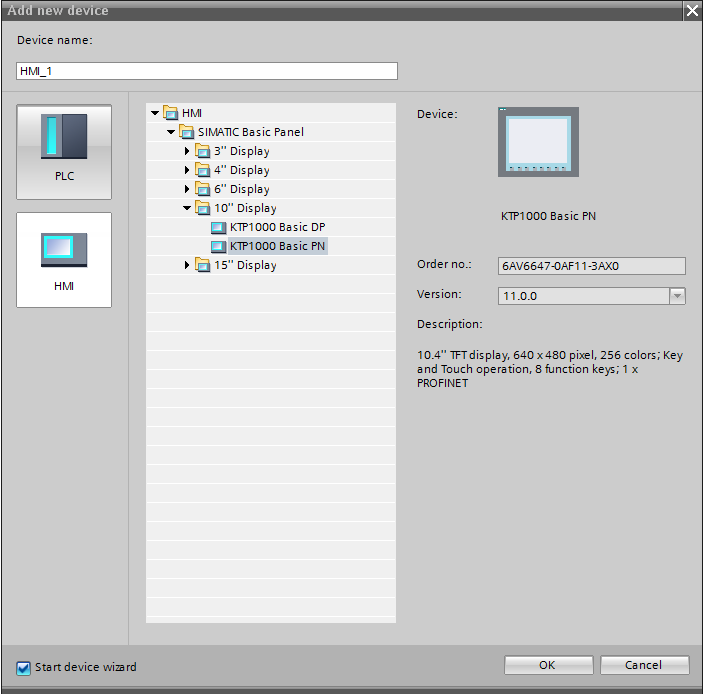Image resolution: width=703 pixels, height=694 pixels.
Task: Select the "SIMATIC Basic Panel" tree label
Action: click(251, 132)
